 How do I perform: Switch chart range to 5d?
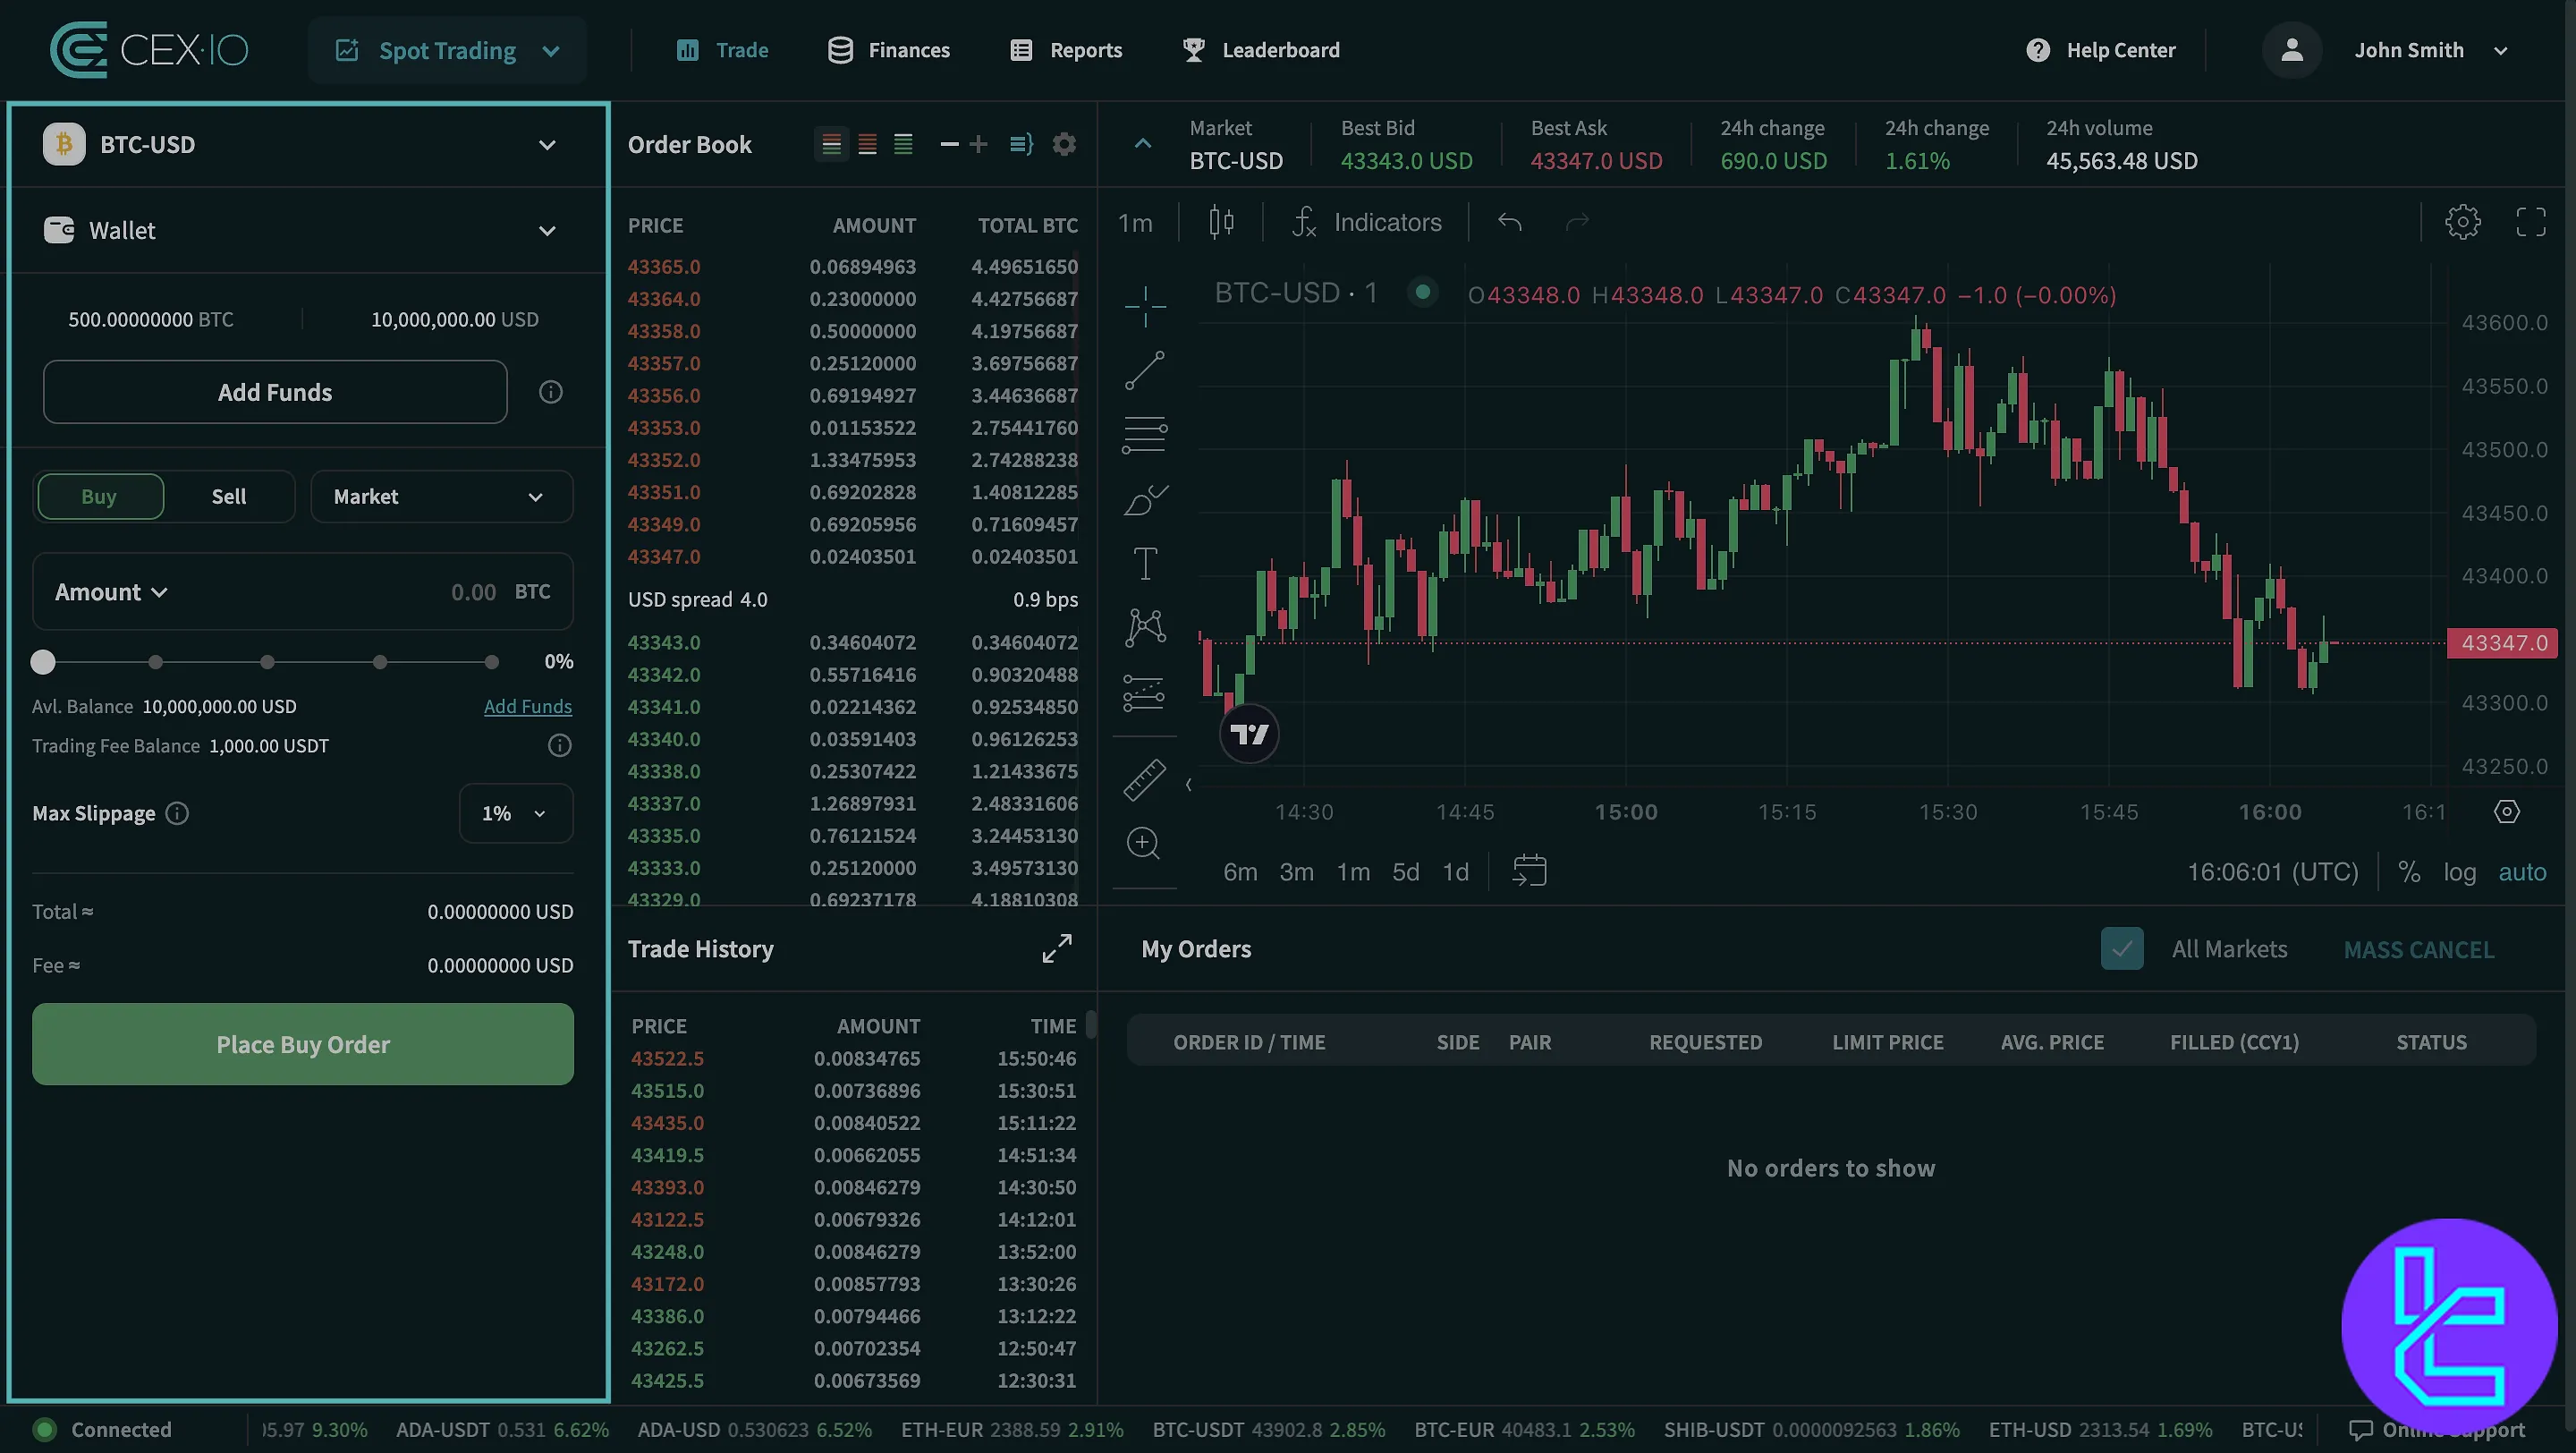(1406, 872)
